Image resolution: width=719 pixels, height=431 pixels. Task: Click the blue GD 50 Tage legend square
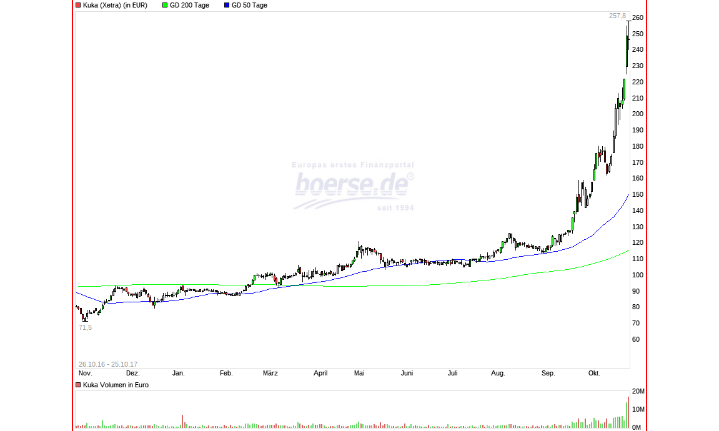coord(225,5)
